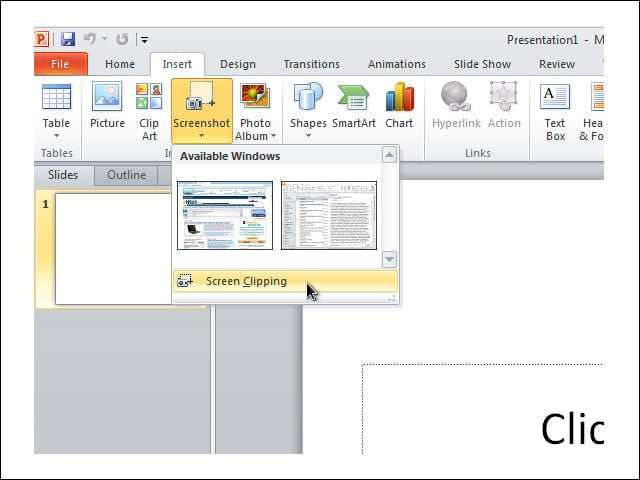Switch to the Outline pane tab
Screen dimensions: 640x480
[127, 175]
